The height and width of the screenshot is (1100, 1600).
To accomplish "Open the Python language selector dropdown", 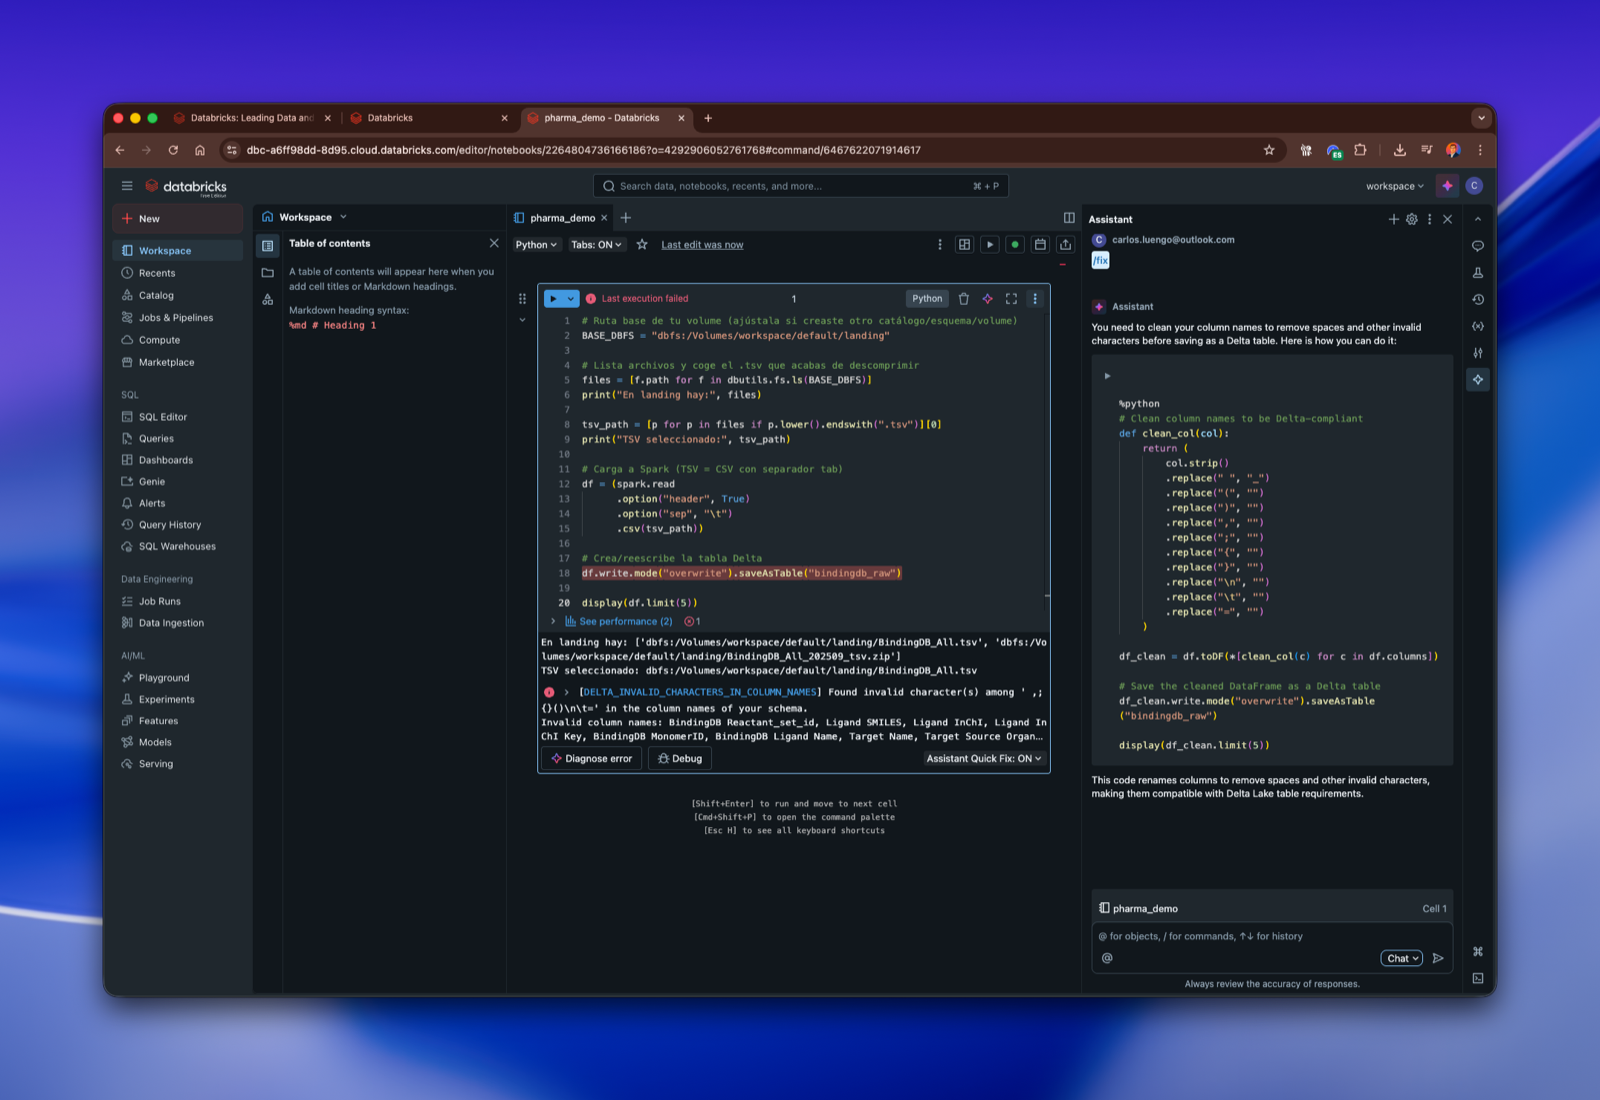I will 536,244.
